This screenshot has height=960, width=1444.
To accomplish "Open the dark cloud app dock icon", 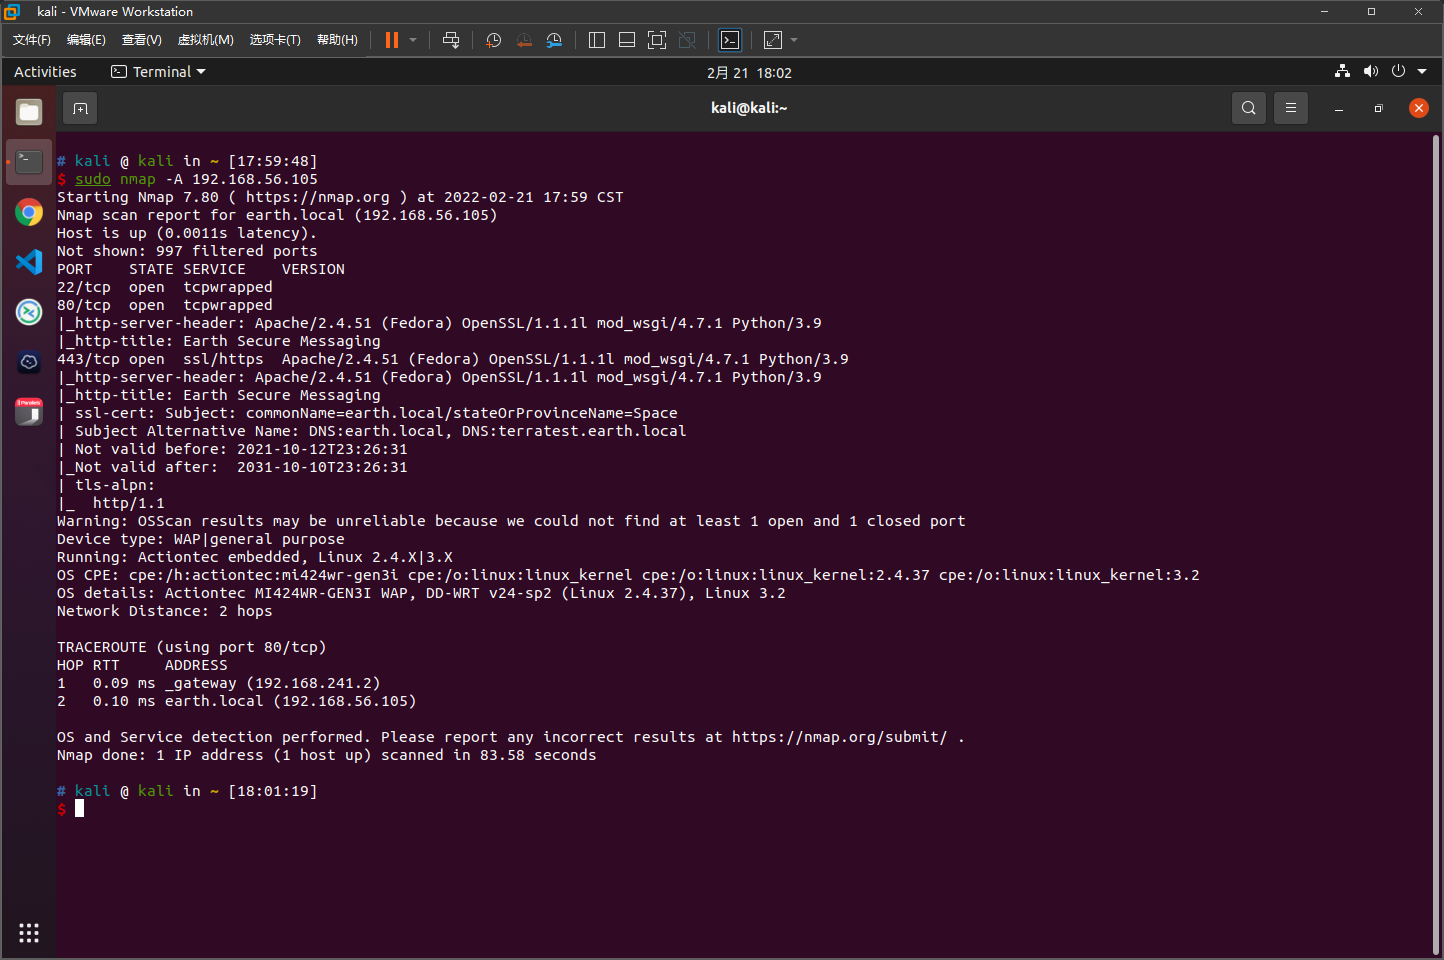I will 29,362.
